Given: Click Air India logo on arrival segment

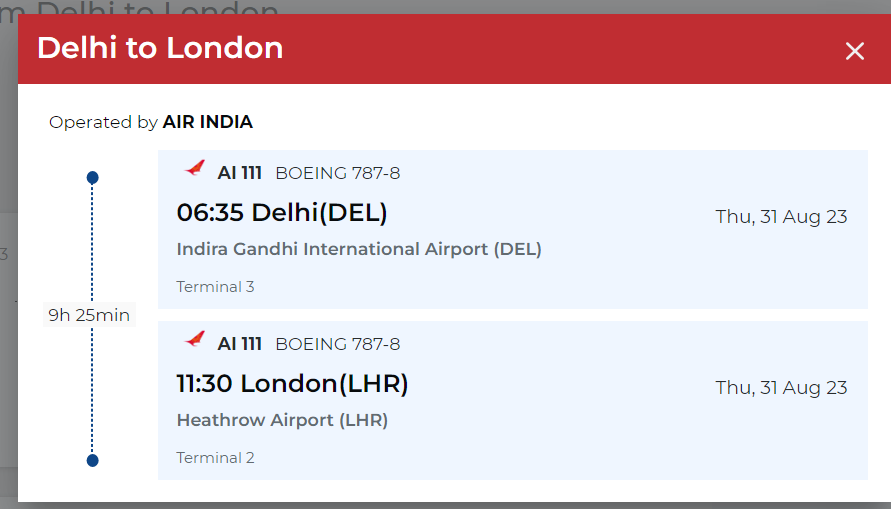Looking at the screenshot, I should point(195,340).
